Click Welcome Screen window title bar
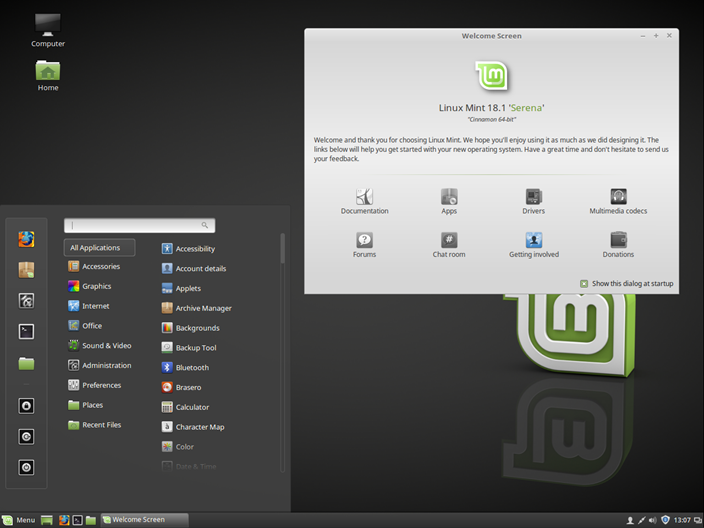The image size is (704, 528). (492, 35)
